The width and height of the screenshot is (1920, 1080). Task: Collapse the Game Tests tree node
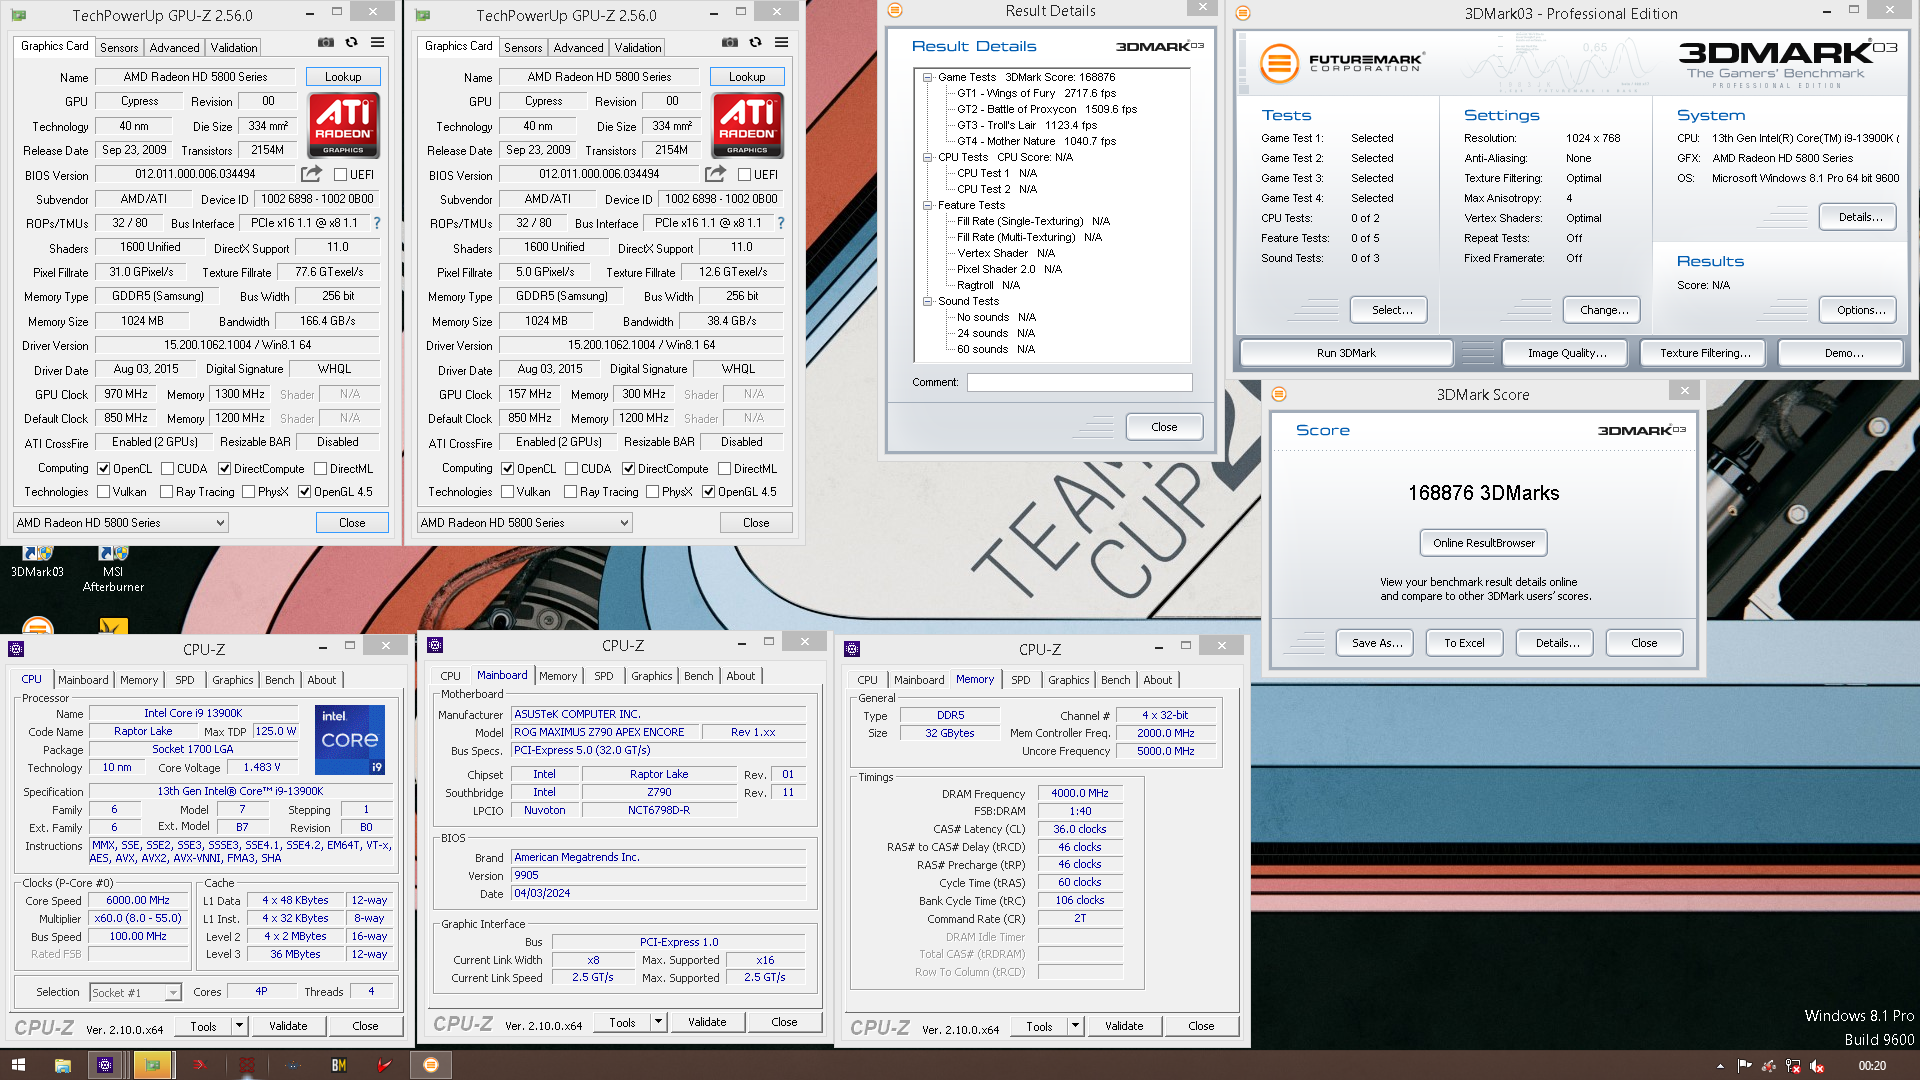927,77
